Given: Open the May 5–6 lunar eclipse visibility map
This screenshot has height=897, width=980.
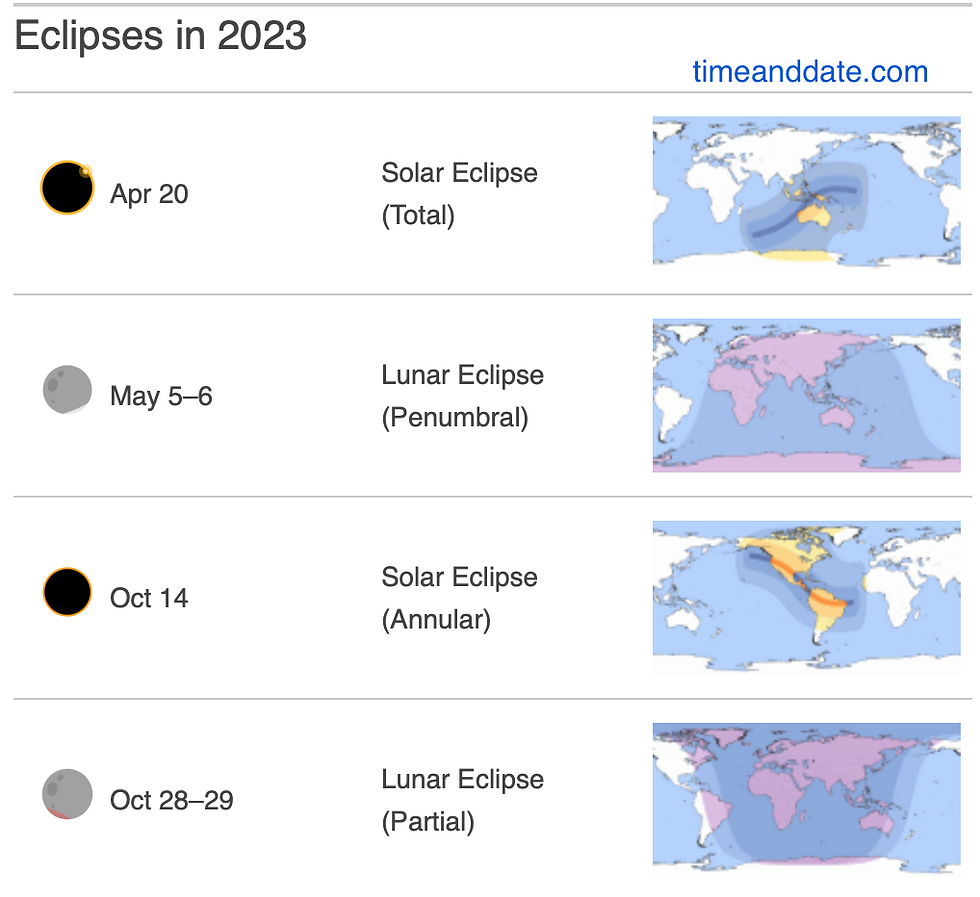Looking at the screenshot, I should (806, 395).
